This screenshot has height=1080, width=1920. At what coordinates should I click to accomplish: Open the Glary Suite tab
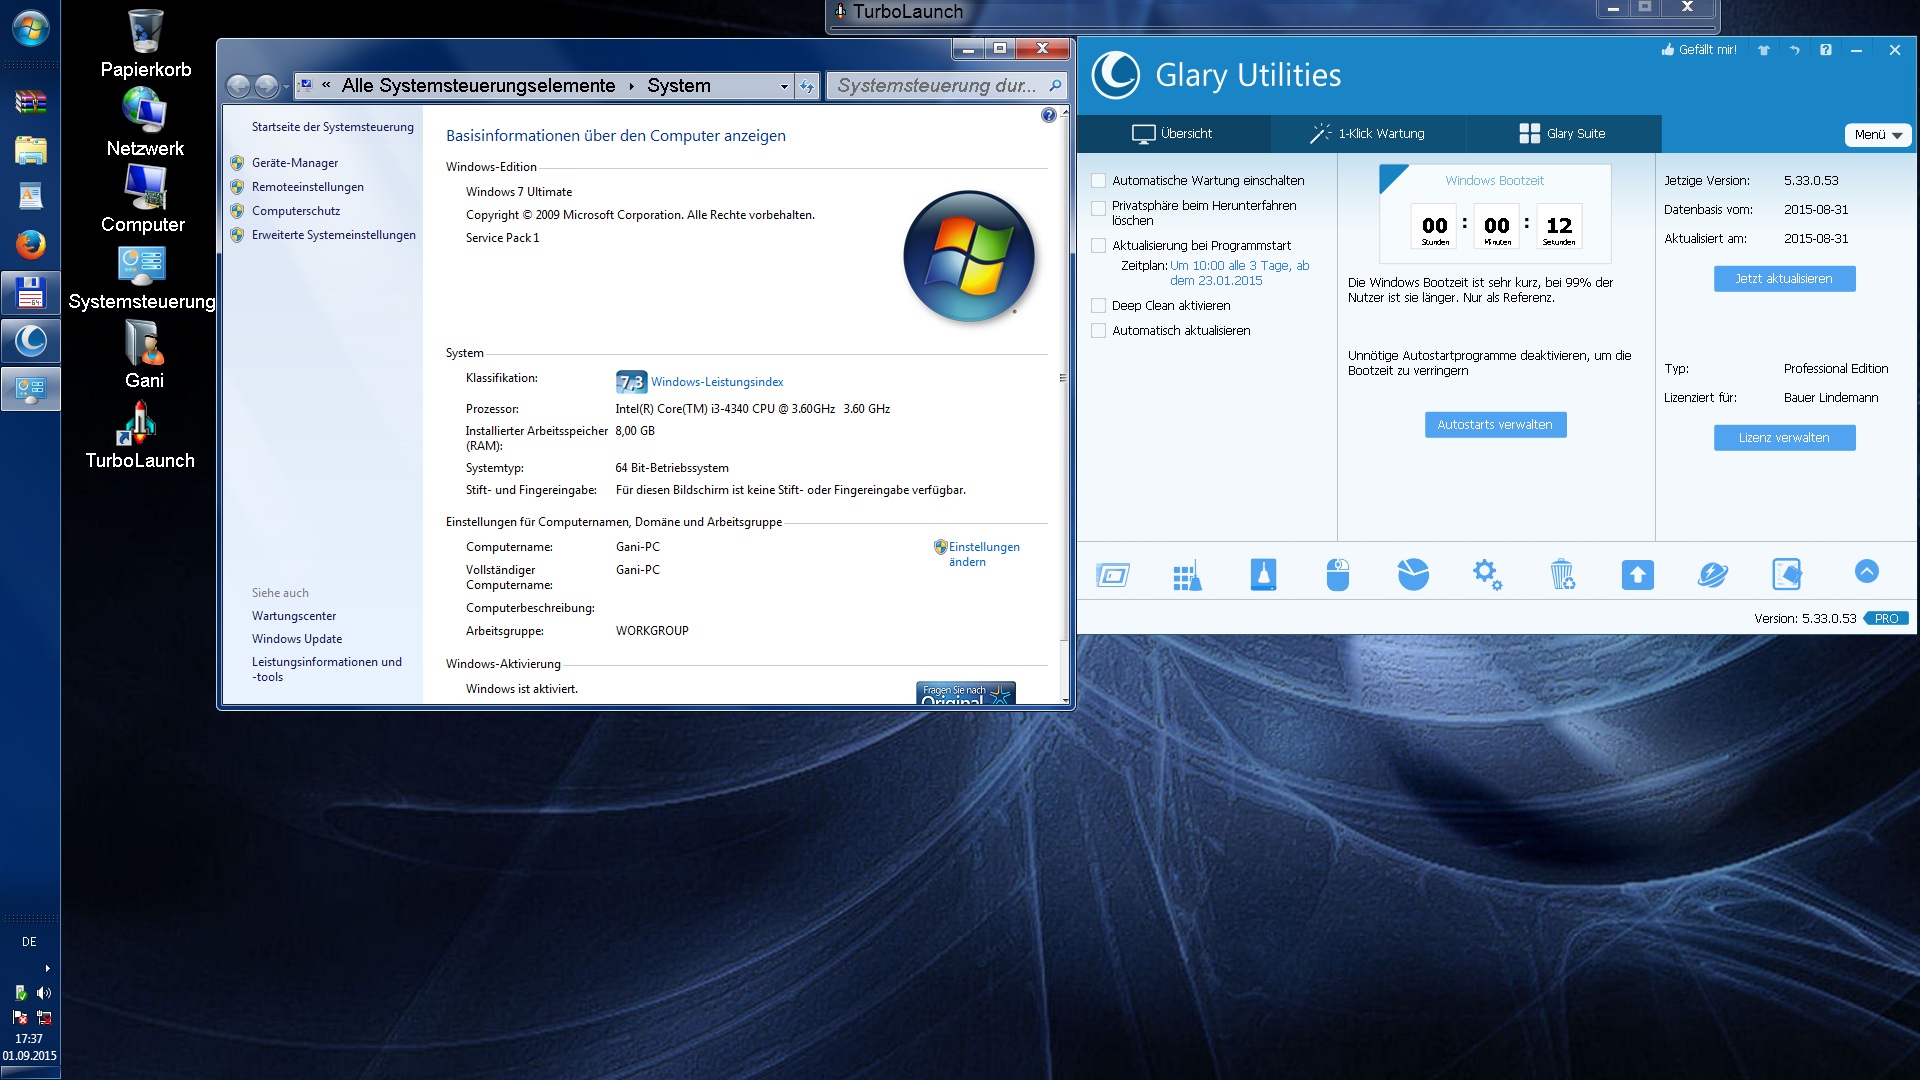1562,134
